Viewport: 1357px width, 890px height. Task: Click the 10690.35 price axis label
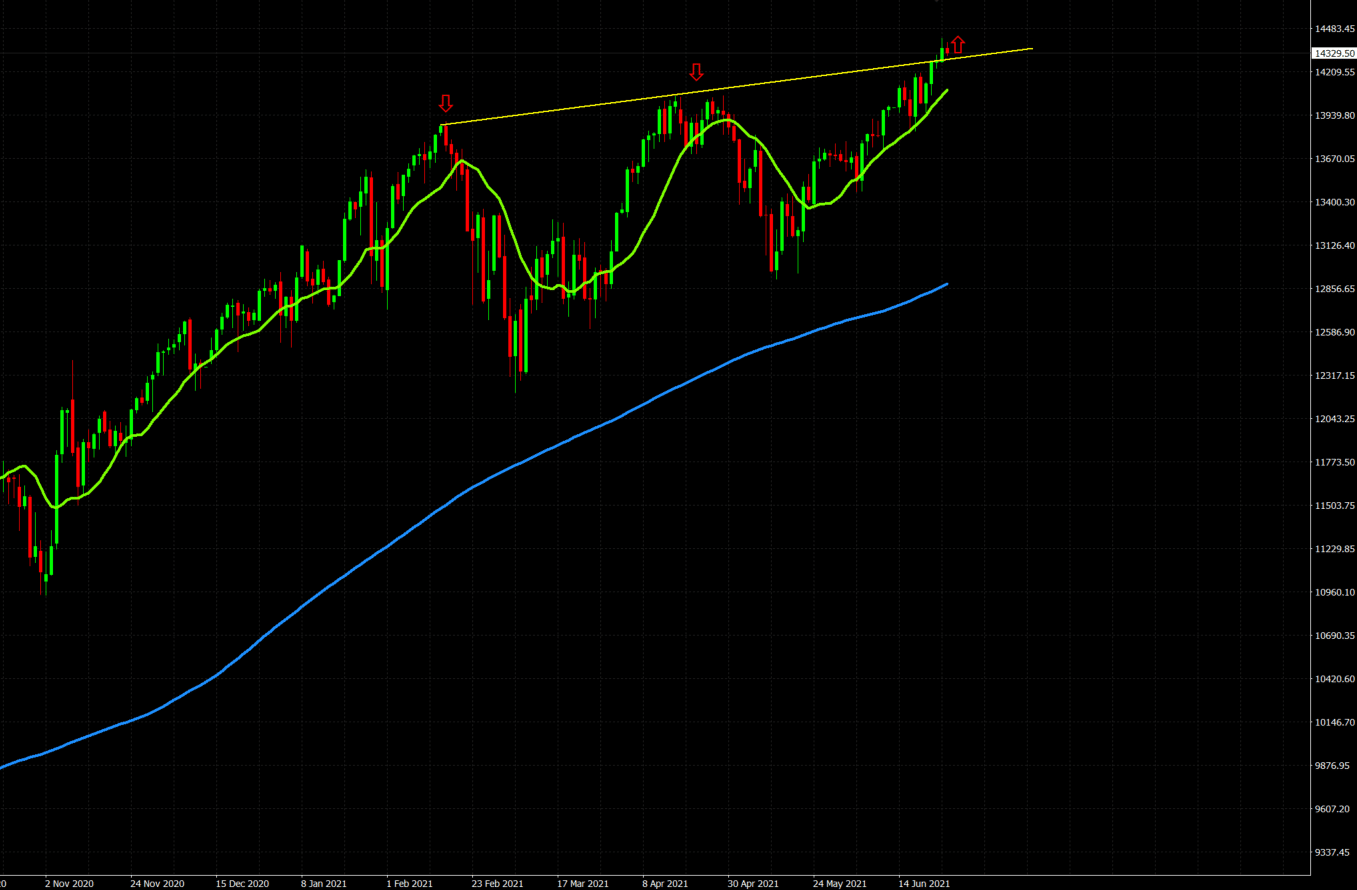(x=1334, y=636)
